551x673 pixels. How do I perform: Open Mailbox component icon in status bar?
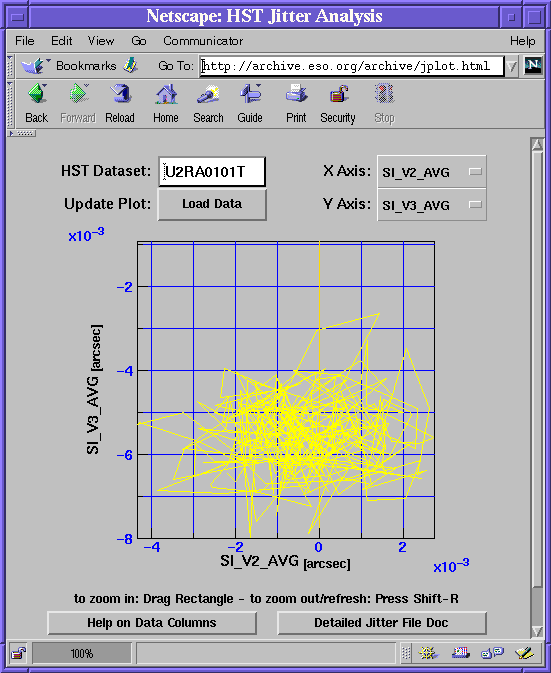tap(460, 653)
